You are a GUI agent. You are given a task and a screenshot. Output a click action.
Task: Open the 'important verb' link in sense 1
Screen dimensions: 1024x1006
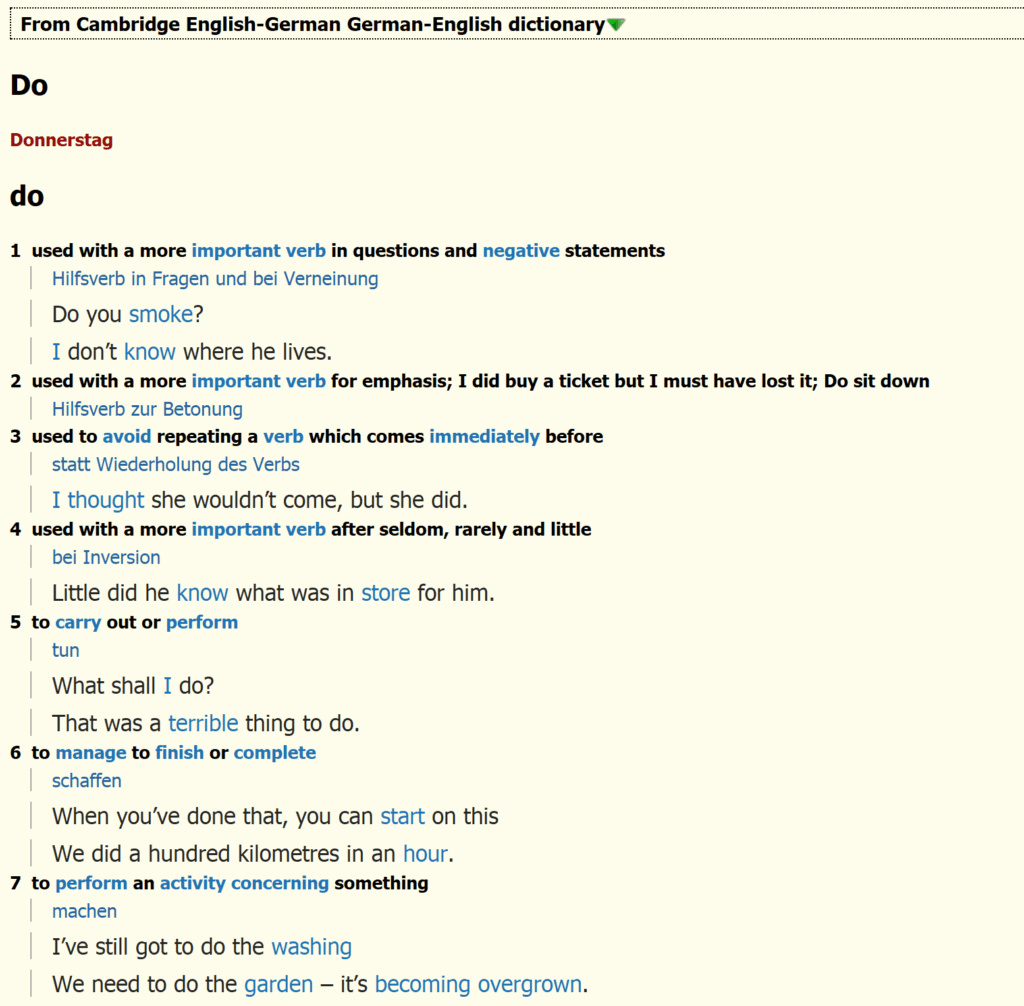coord(258,250)
